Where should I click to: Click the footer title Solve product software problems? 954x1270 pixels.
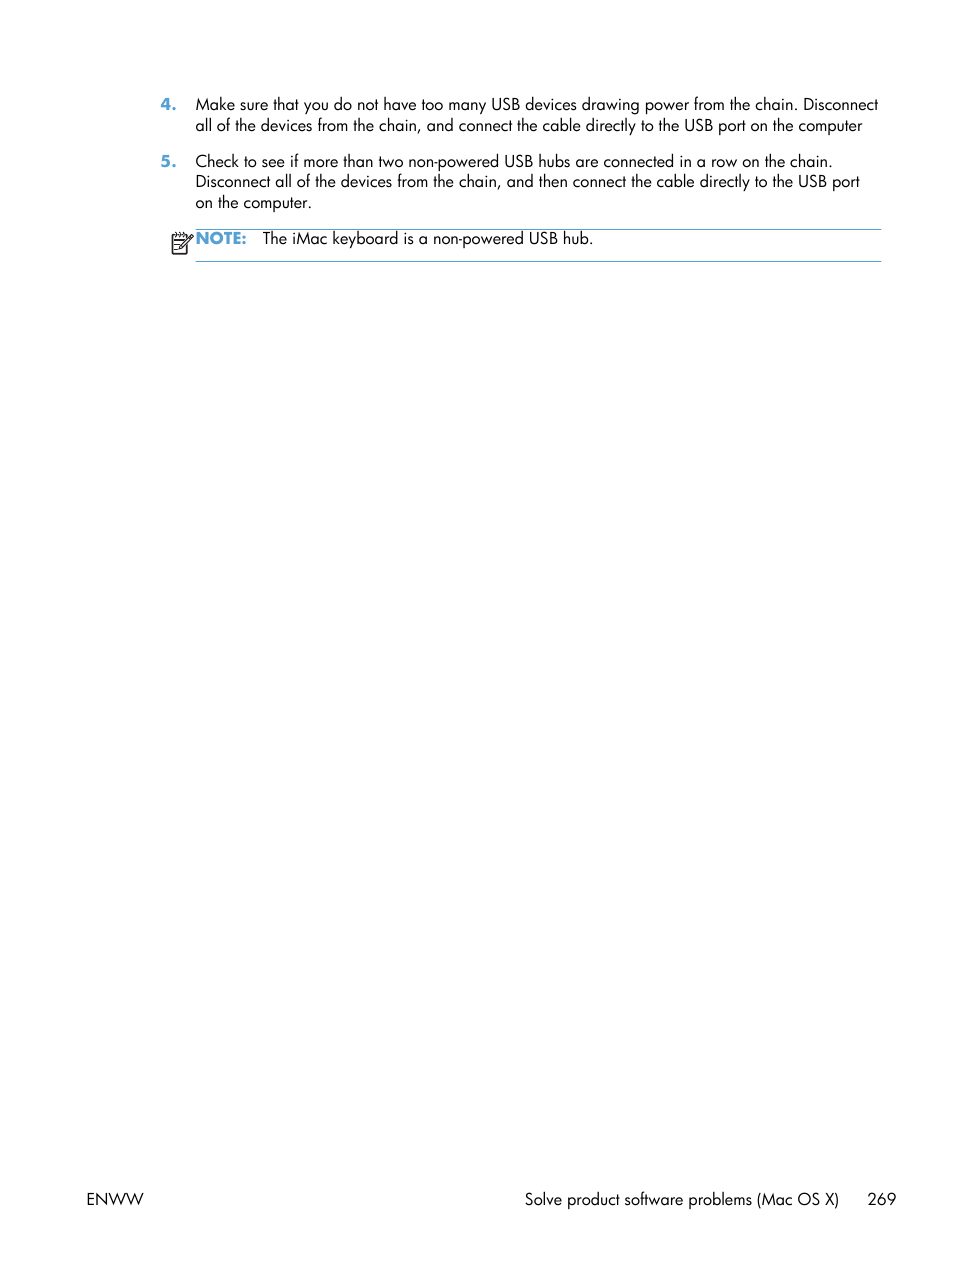point(638,1199)
